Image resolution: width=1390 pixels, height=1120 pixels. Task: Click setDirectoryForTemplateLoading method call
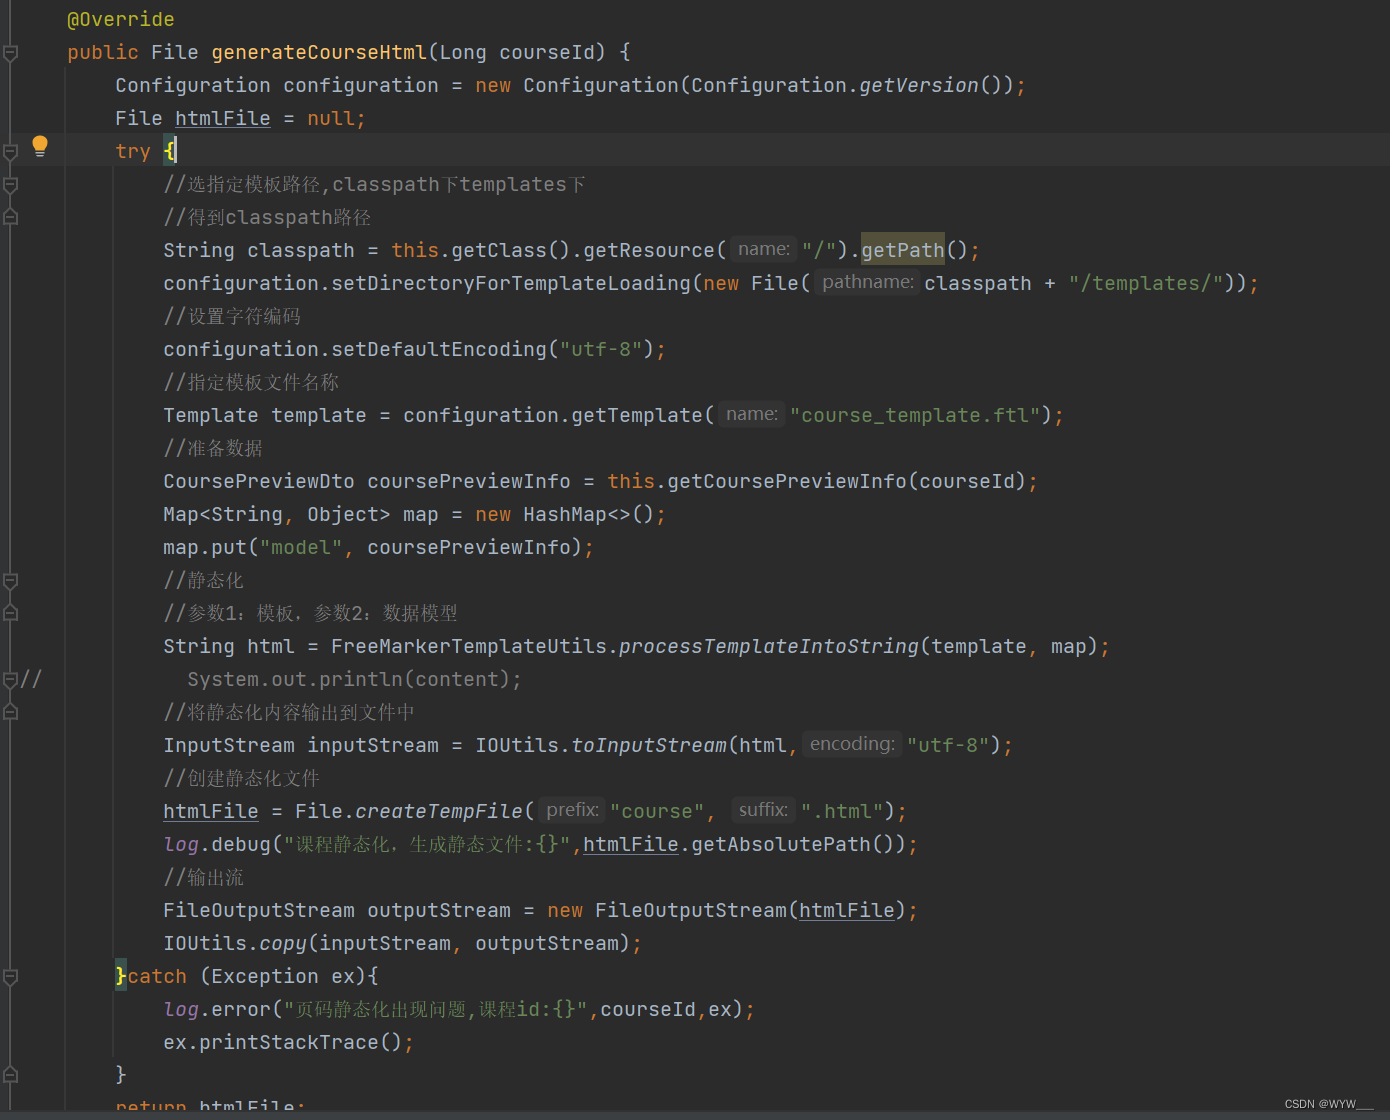tap(511, 283)
